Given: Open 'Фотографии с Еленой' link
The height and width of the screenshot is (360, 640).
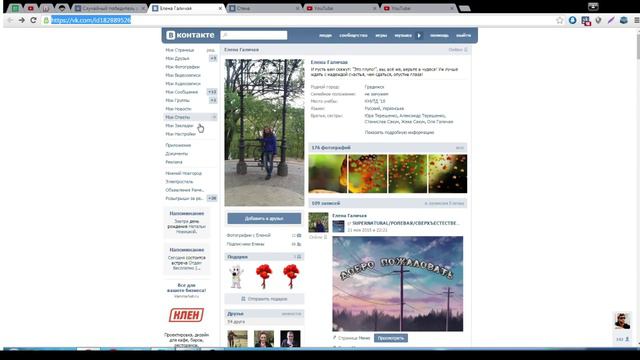Looking at the screenshot, I should pyautogui.click(x=249, y=236).
